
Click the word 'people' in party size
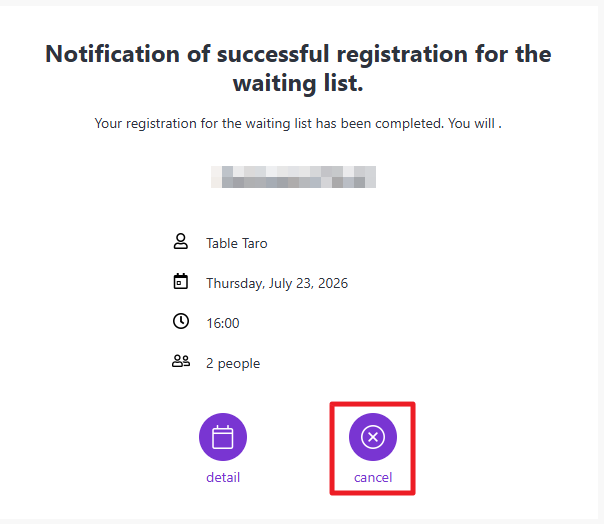click(239, 364)
